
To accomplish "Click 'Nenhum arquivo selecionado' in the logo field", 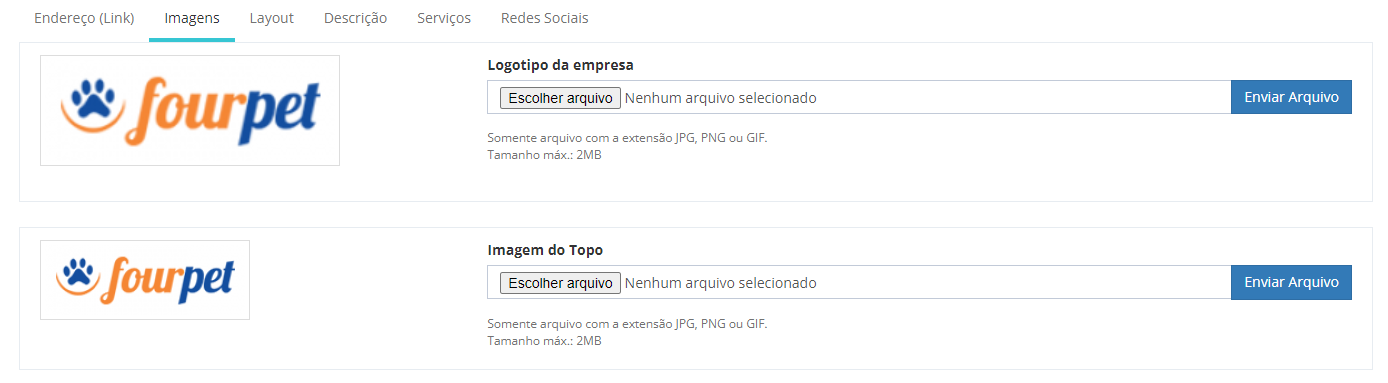I will tap(720, 98).
